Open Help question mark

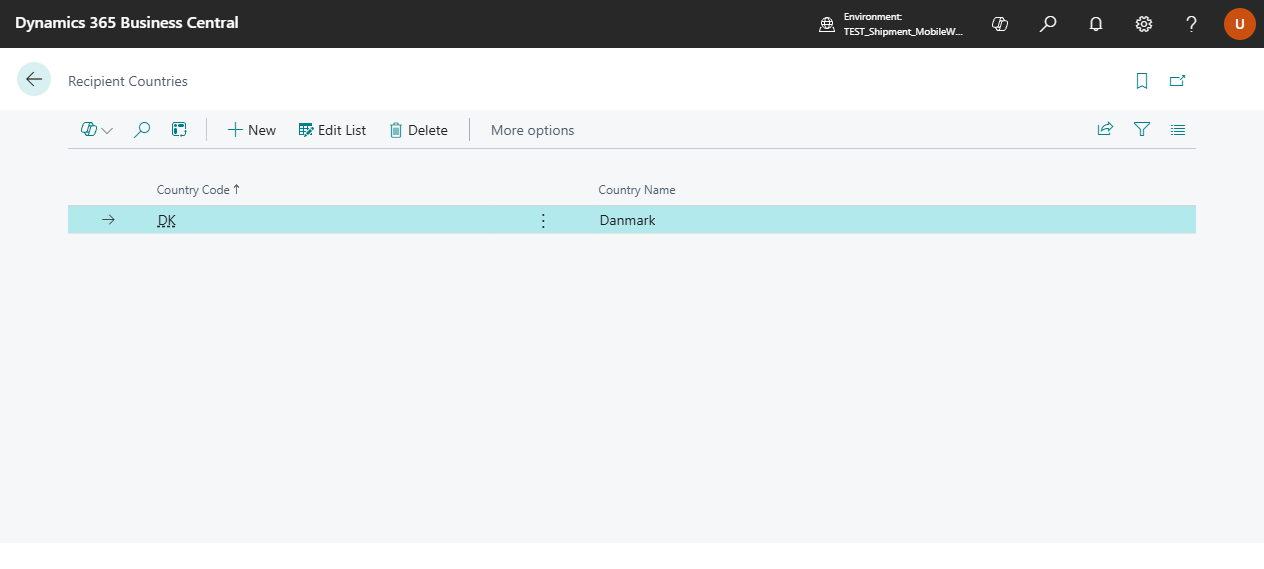[x=1192, y=24]
